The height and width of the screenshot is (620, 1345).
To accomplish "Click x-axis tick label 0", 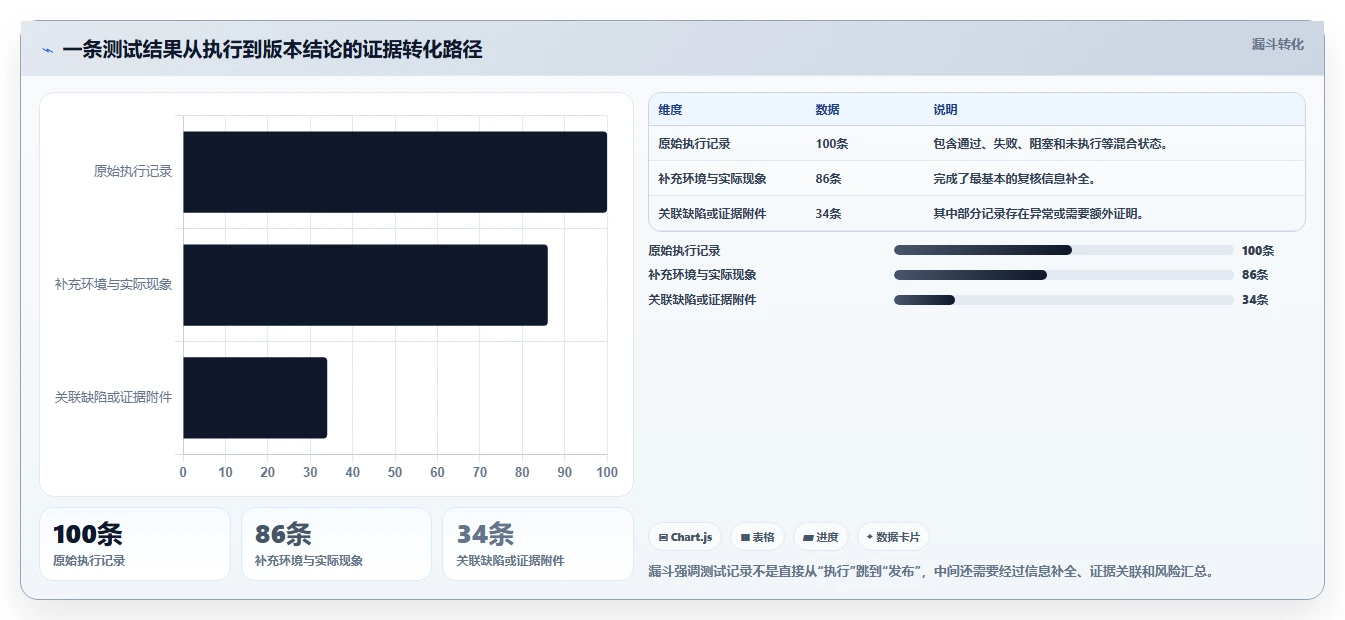I will tap(183, 472).
